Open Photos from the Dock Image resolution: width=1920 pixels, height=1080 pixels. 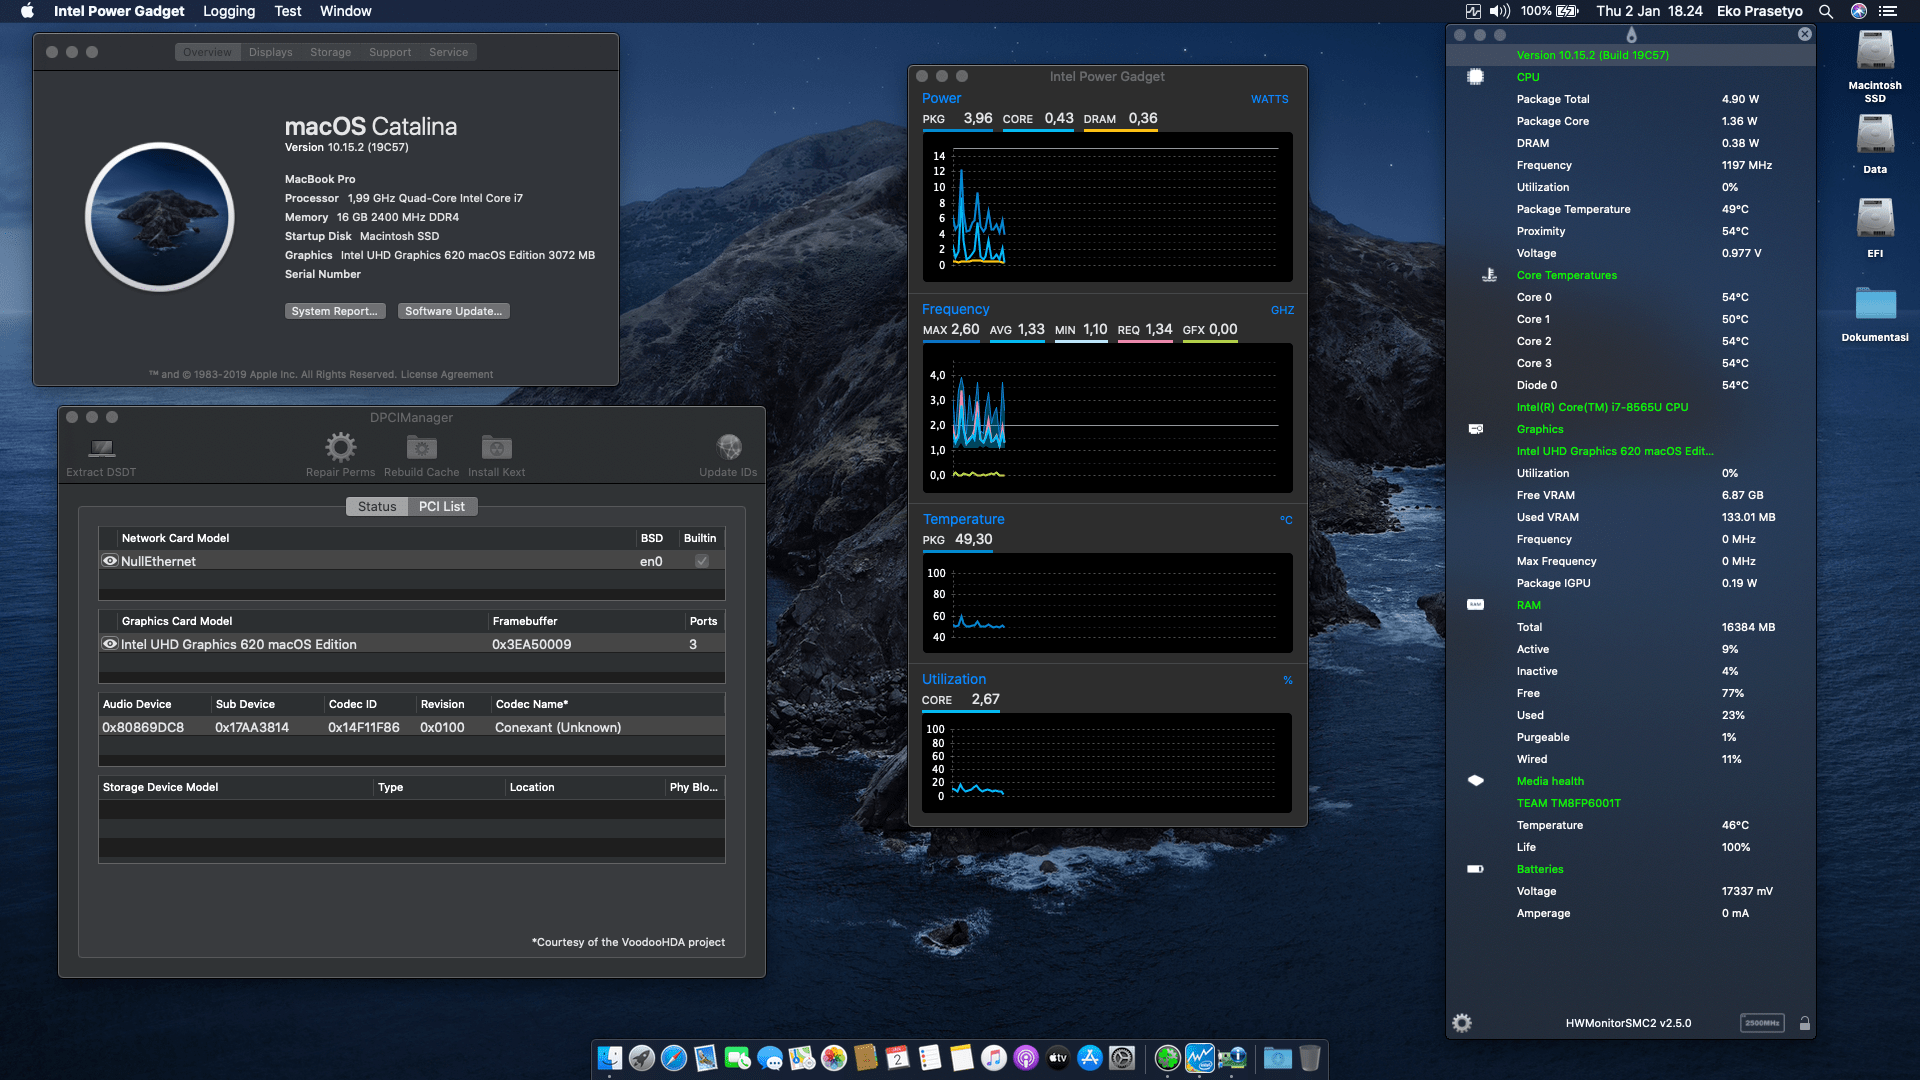(x=834, y=1058)
